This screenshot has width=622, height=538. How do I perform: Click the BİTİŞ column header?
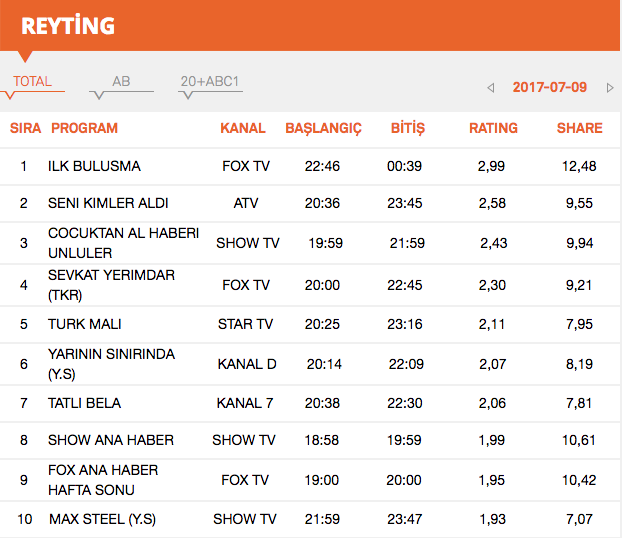[407, 128]
